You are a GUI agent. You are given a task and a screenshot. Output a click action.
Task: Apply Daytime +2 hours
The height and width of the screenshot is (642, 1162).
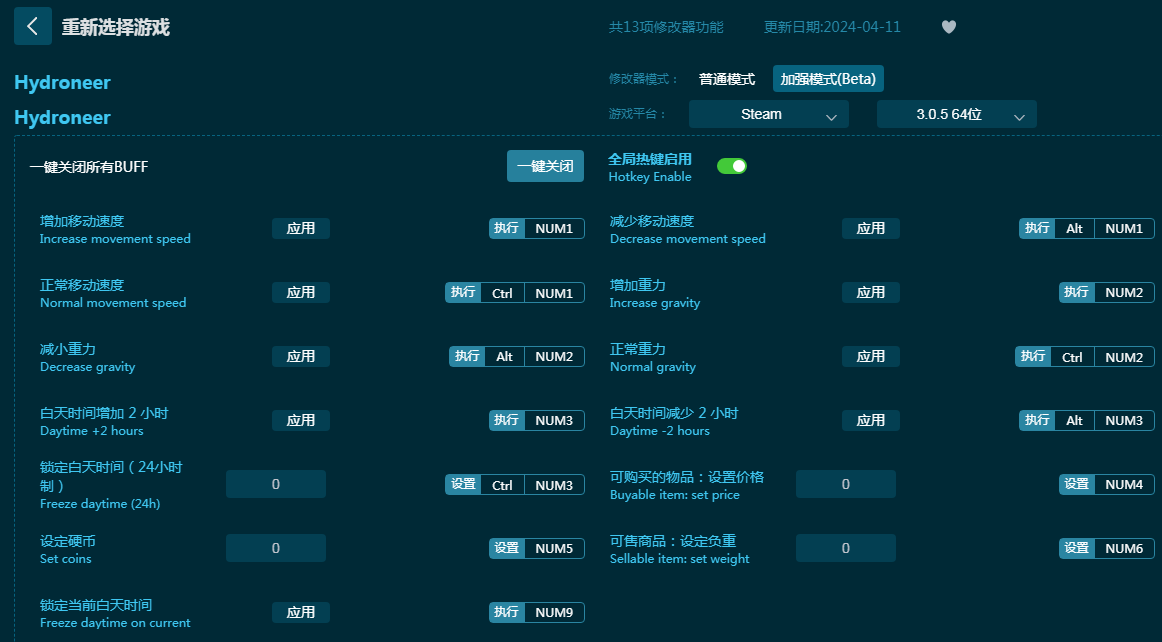tap(301, 420)
